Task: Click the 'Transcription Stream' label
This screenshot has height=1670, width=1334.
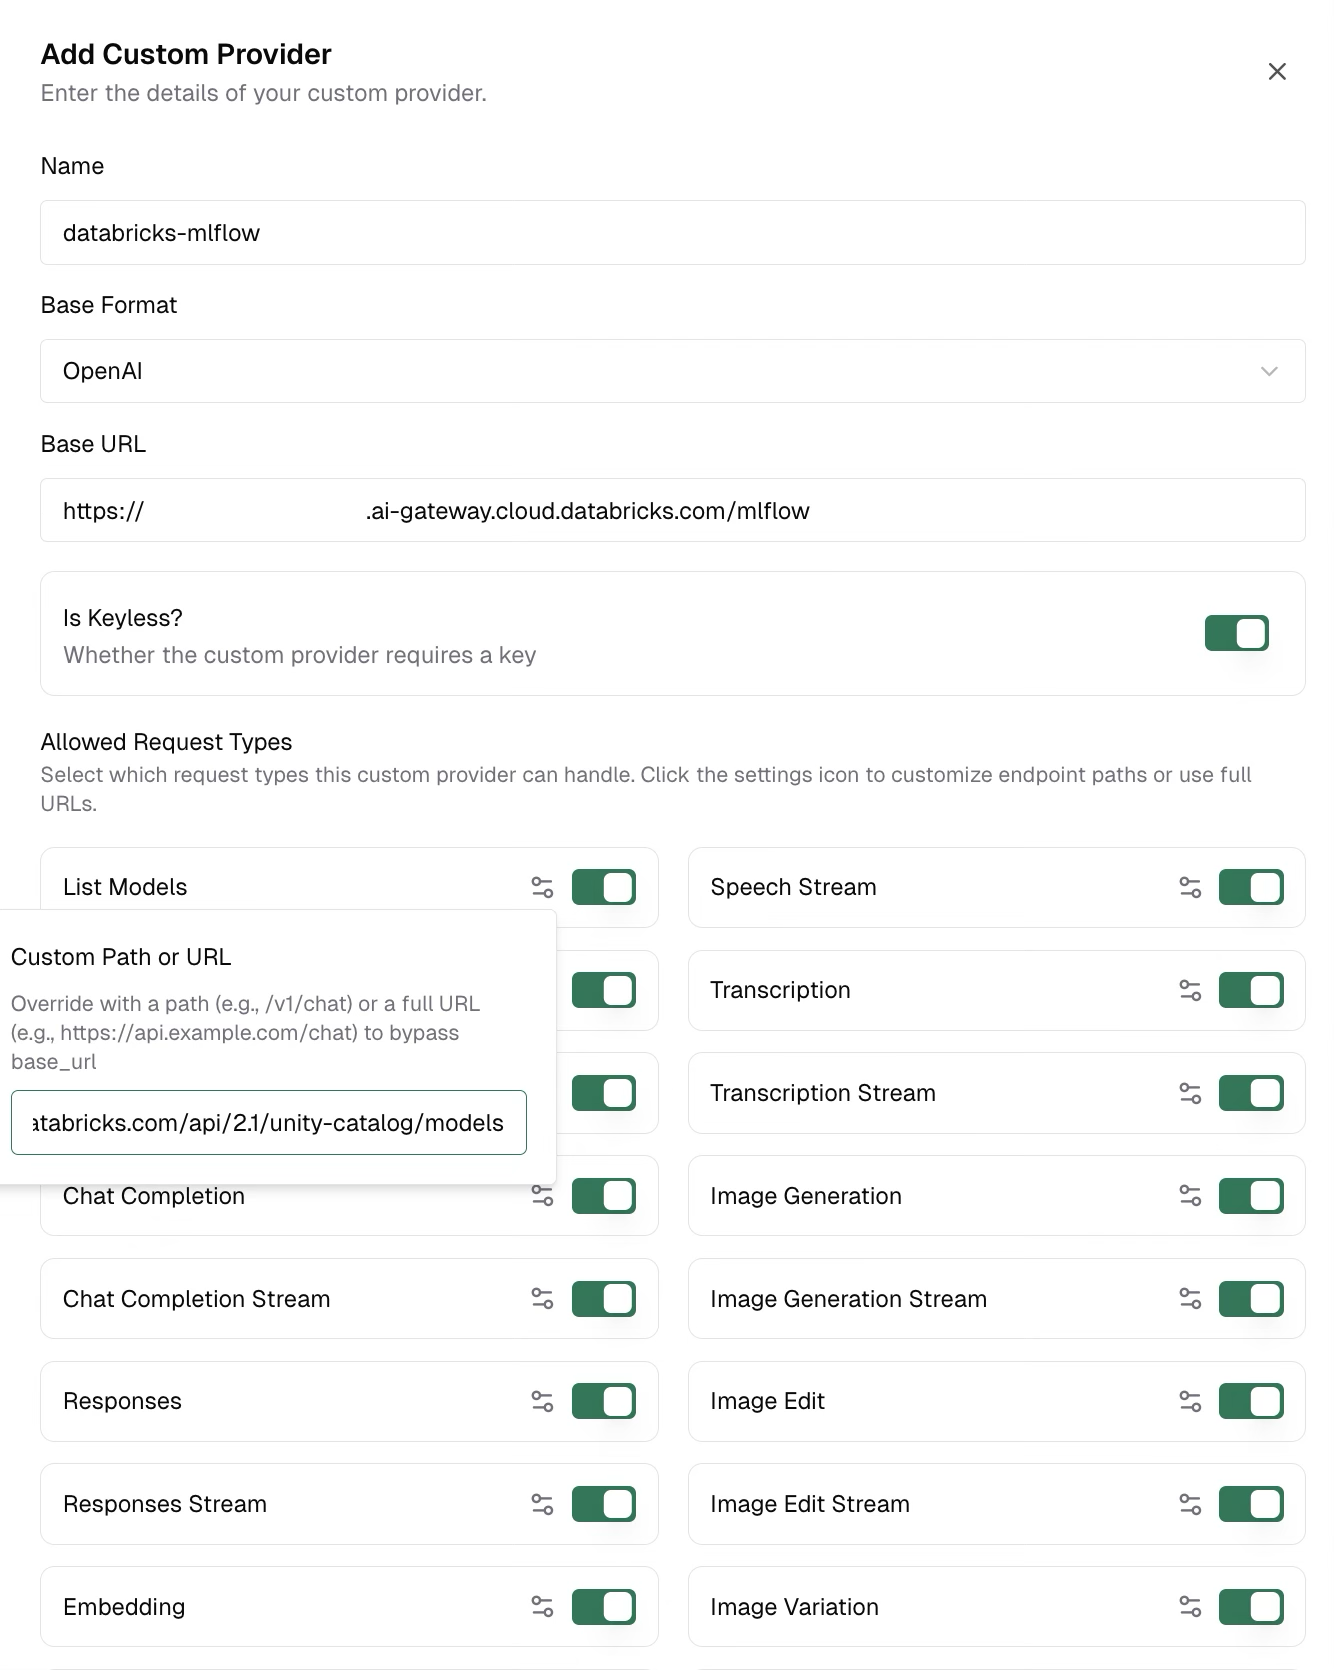Action: tap(823, 1093)
